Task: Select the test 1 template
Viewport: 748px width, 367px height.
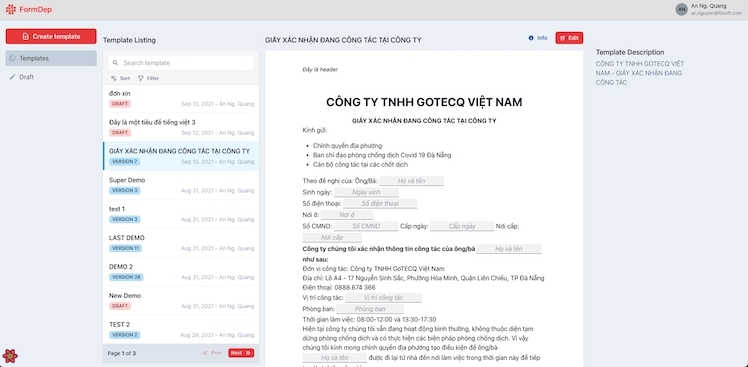Action: (x=181, y=214)
